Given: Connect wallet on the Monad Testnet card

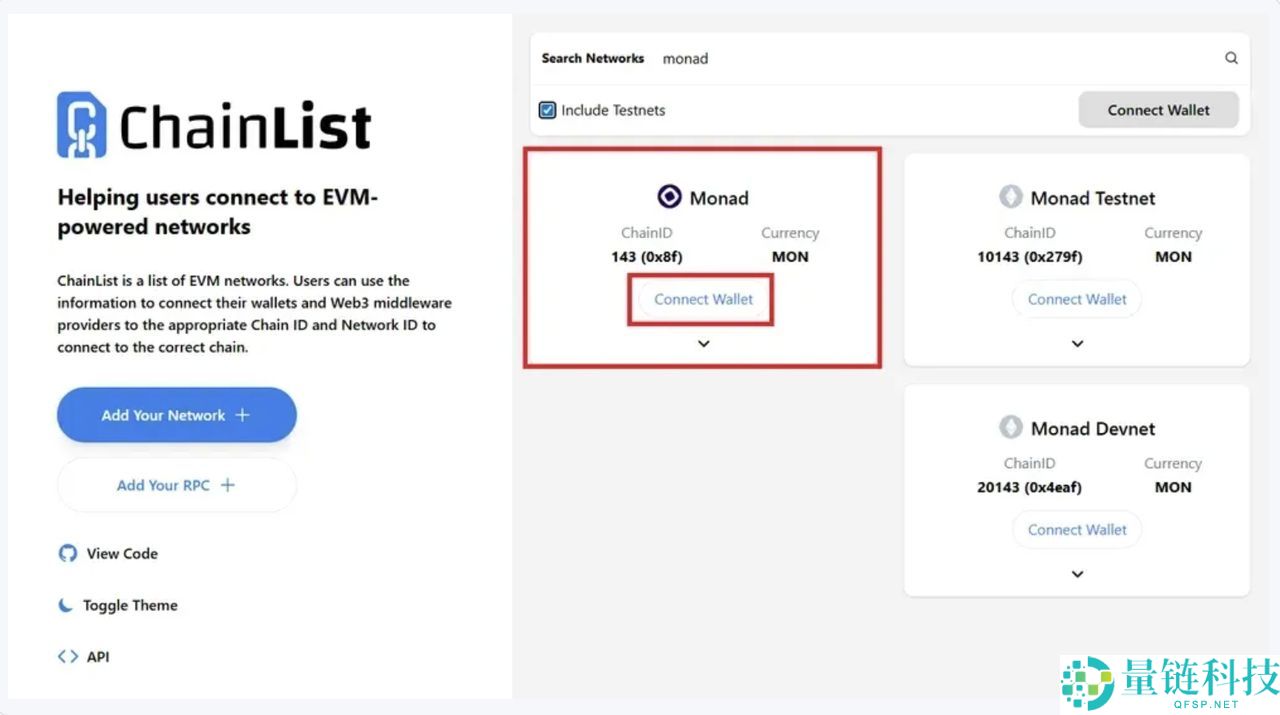Looking at the screenshot, I should 1077,299.
